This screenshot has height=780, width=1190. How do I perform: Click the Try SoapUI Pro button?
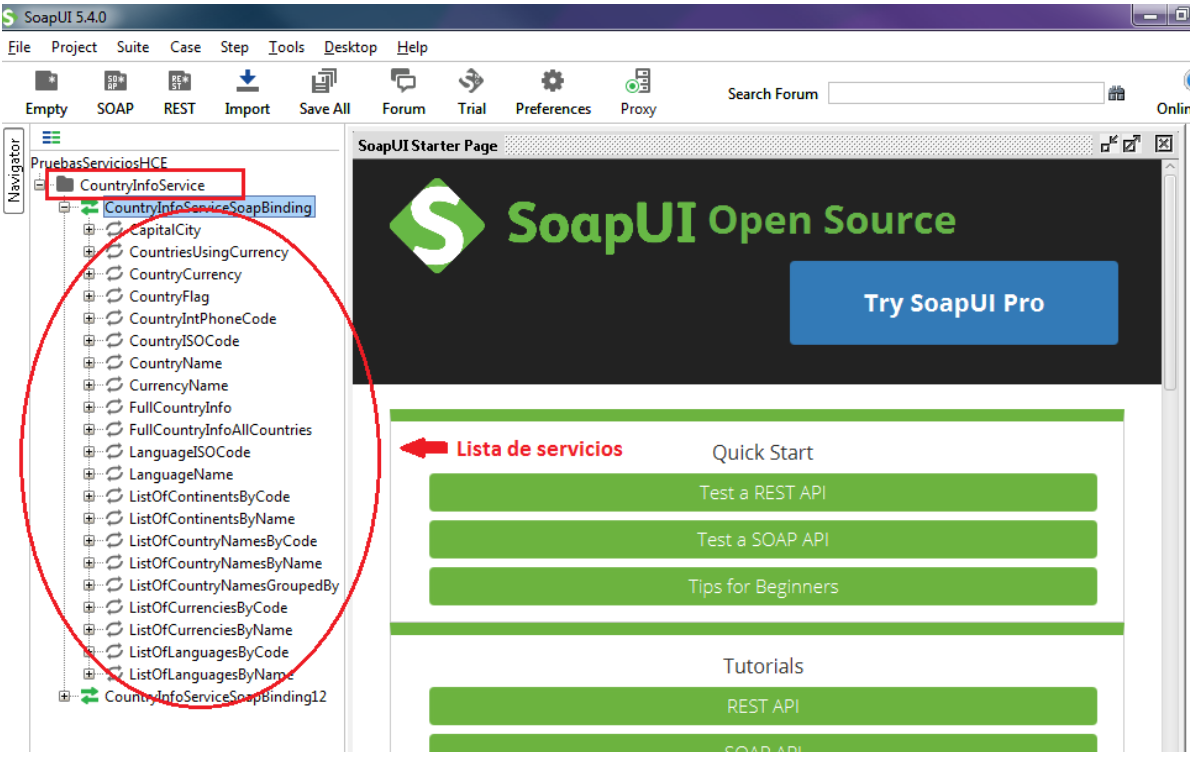(952, 302)
